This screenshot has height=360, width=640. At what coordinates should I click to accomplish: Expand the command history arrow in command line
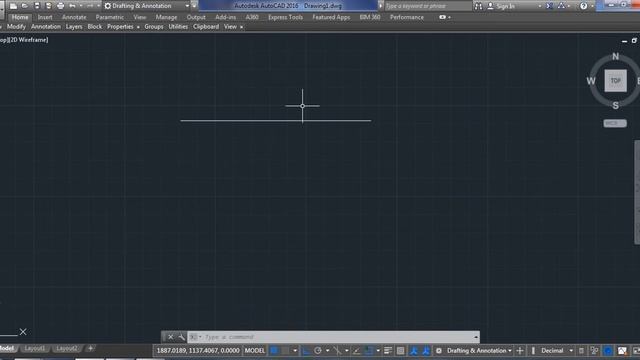[476, 337]
